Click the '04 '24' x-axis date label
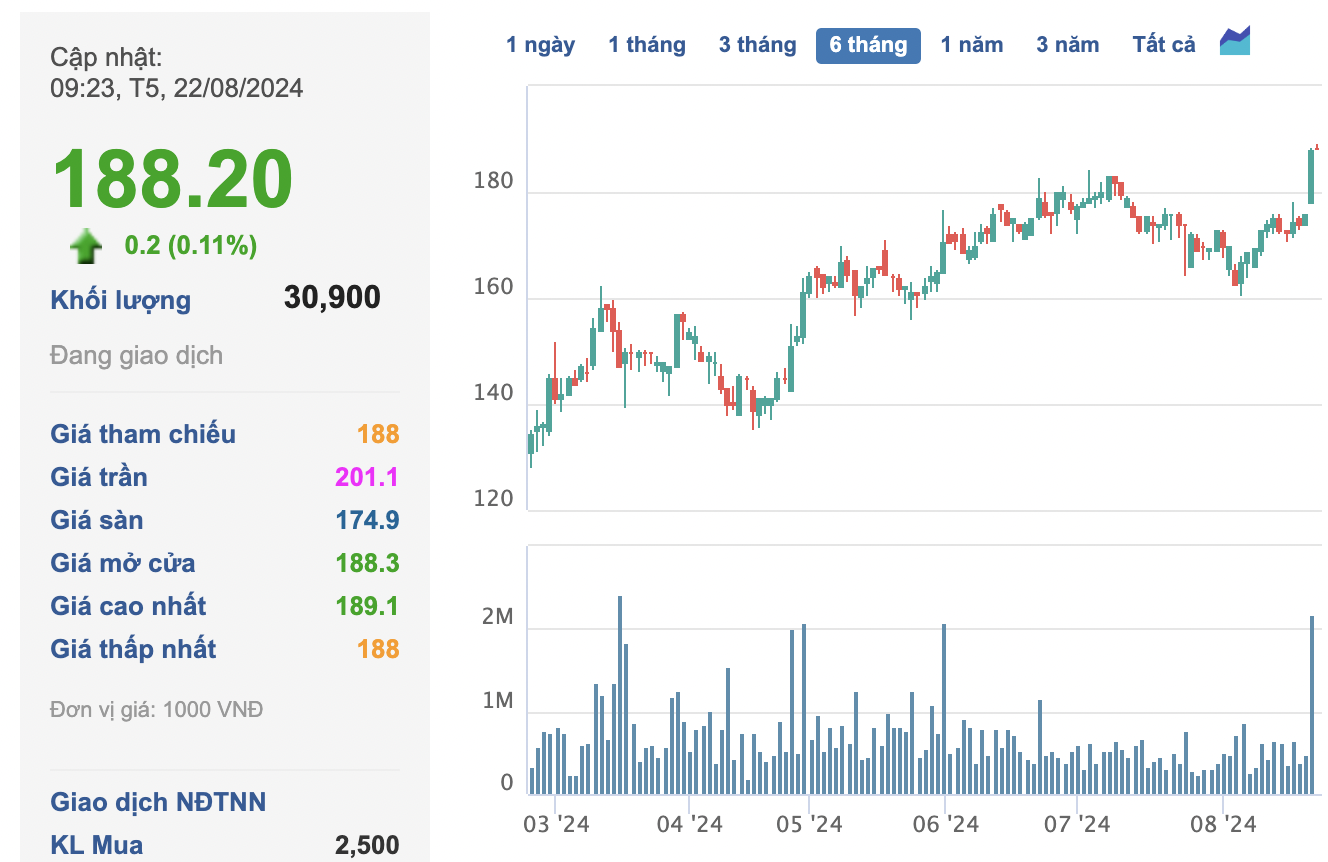Image resolution: width=1328 pixels, height=862 pixels. pyautogui.click(x=690, y=825)
